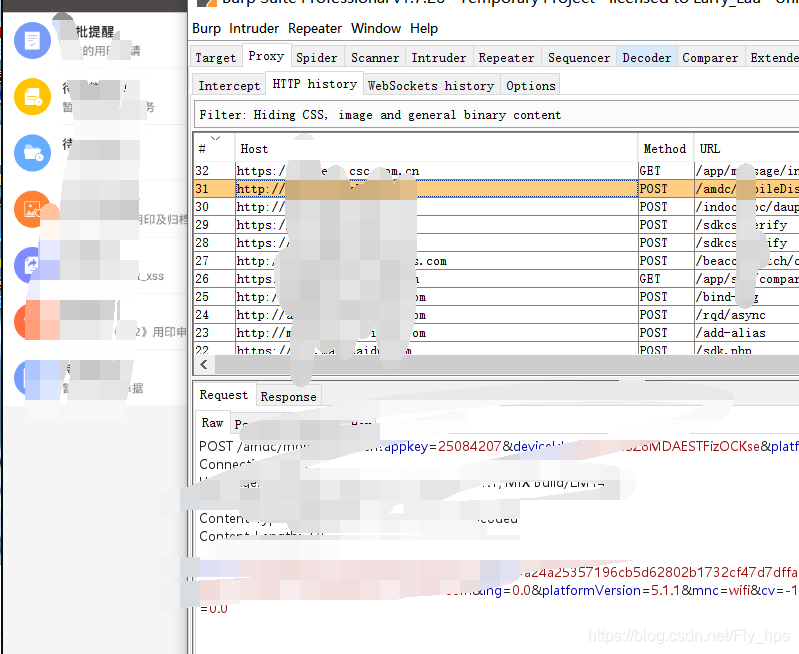The image size is (799, 654).
Task: Select highlighted history row 31
Action: 496,189
